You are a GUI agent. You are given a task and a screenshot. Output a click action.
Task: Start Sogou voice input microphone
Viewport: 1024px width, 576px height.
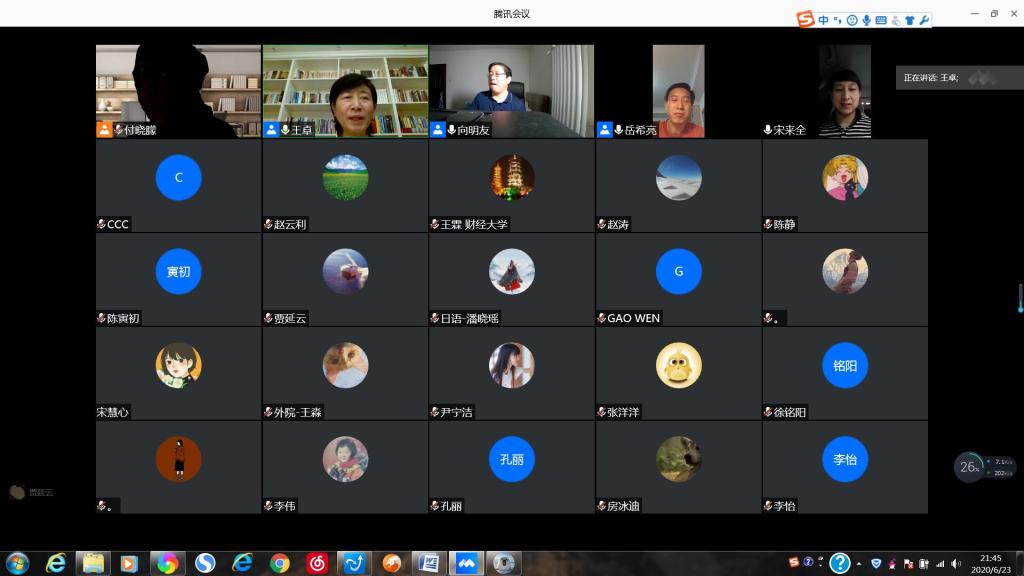pos(866,20)
